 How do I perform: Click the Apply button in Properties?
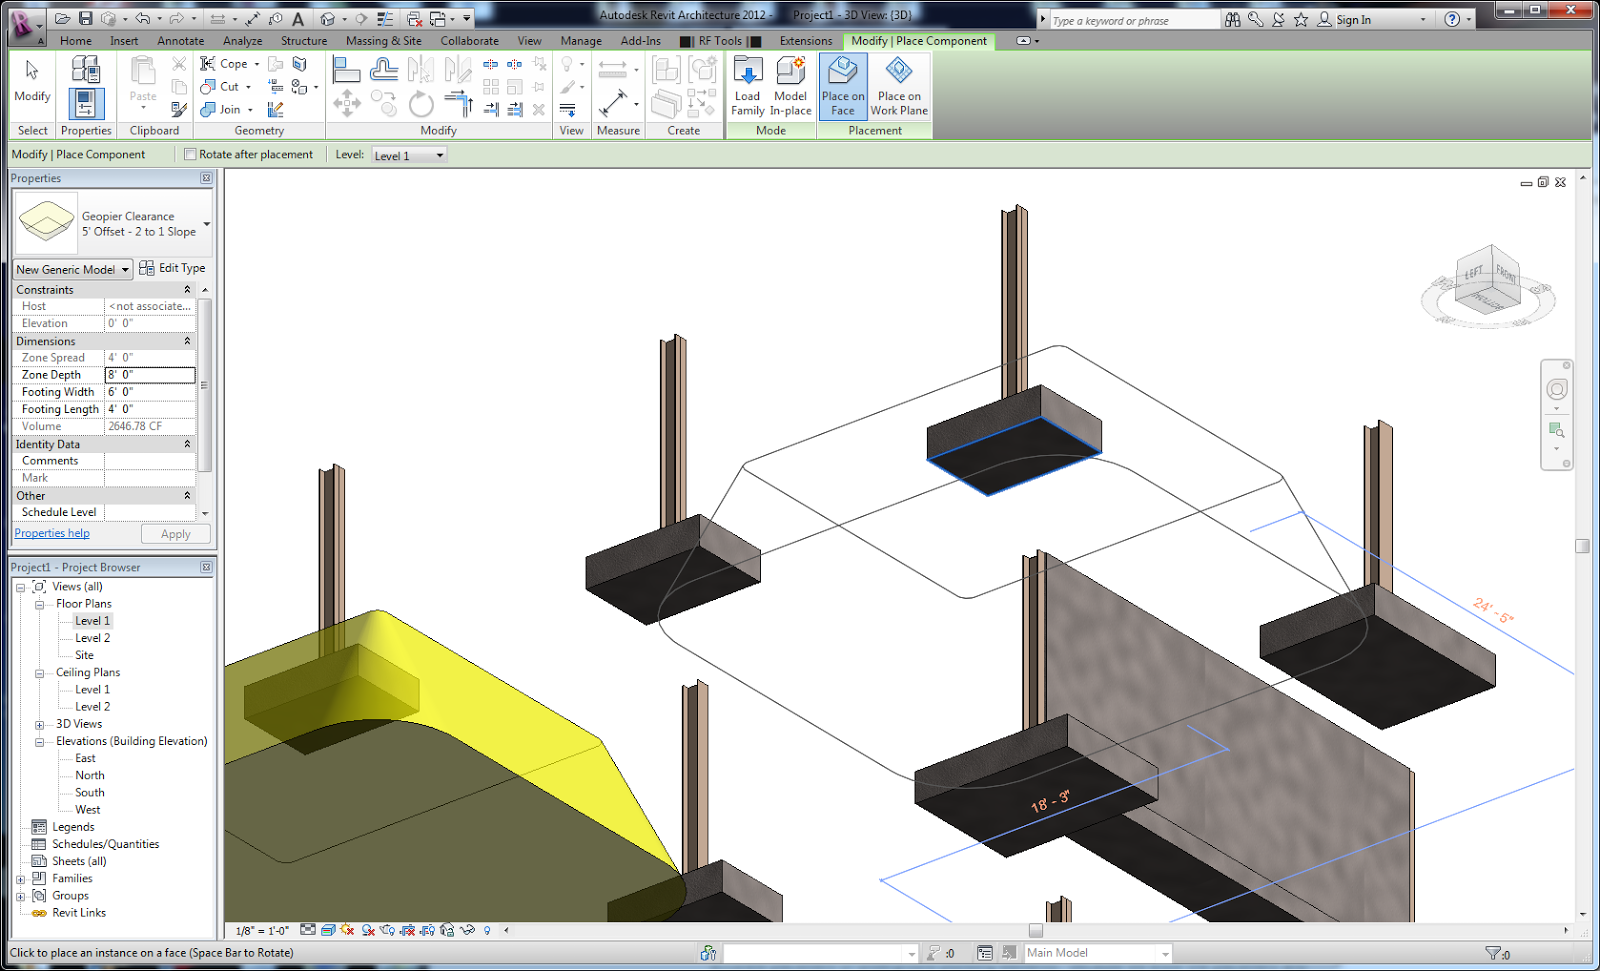pos(175,533)
